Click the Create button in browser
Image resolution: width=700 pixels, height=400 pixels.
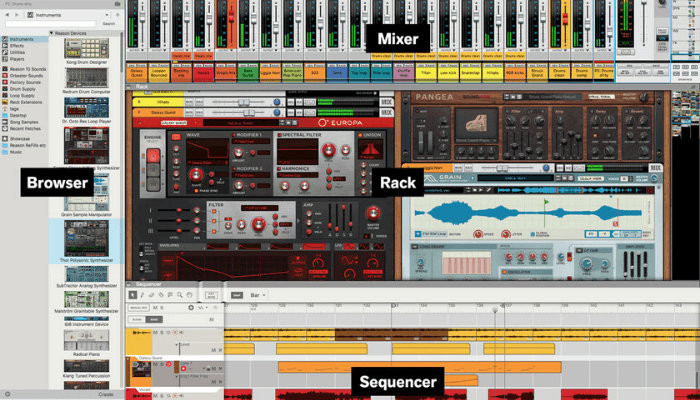coord(105,394)
